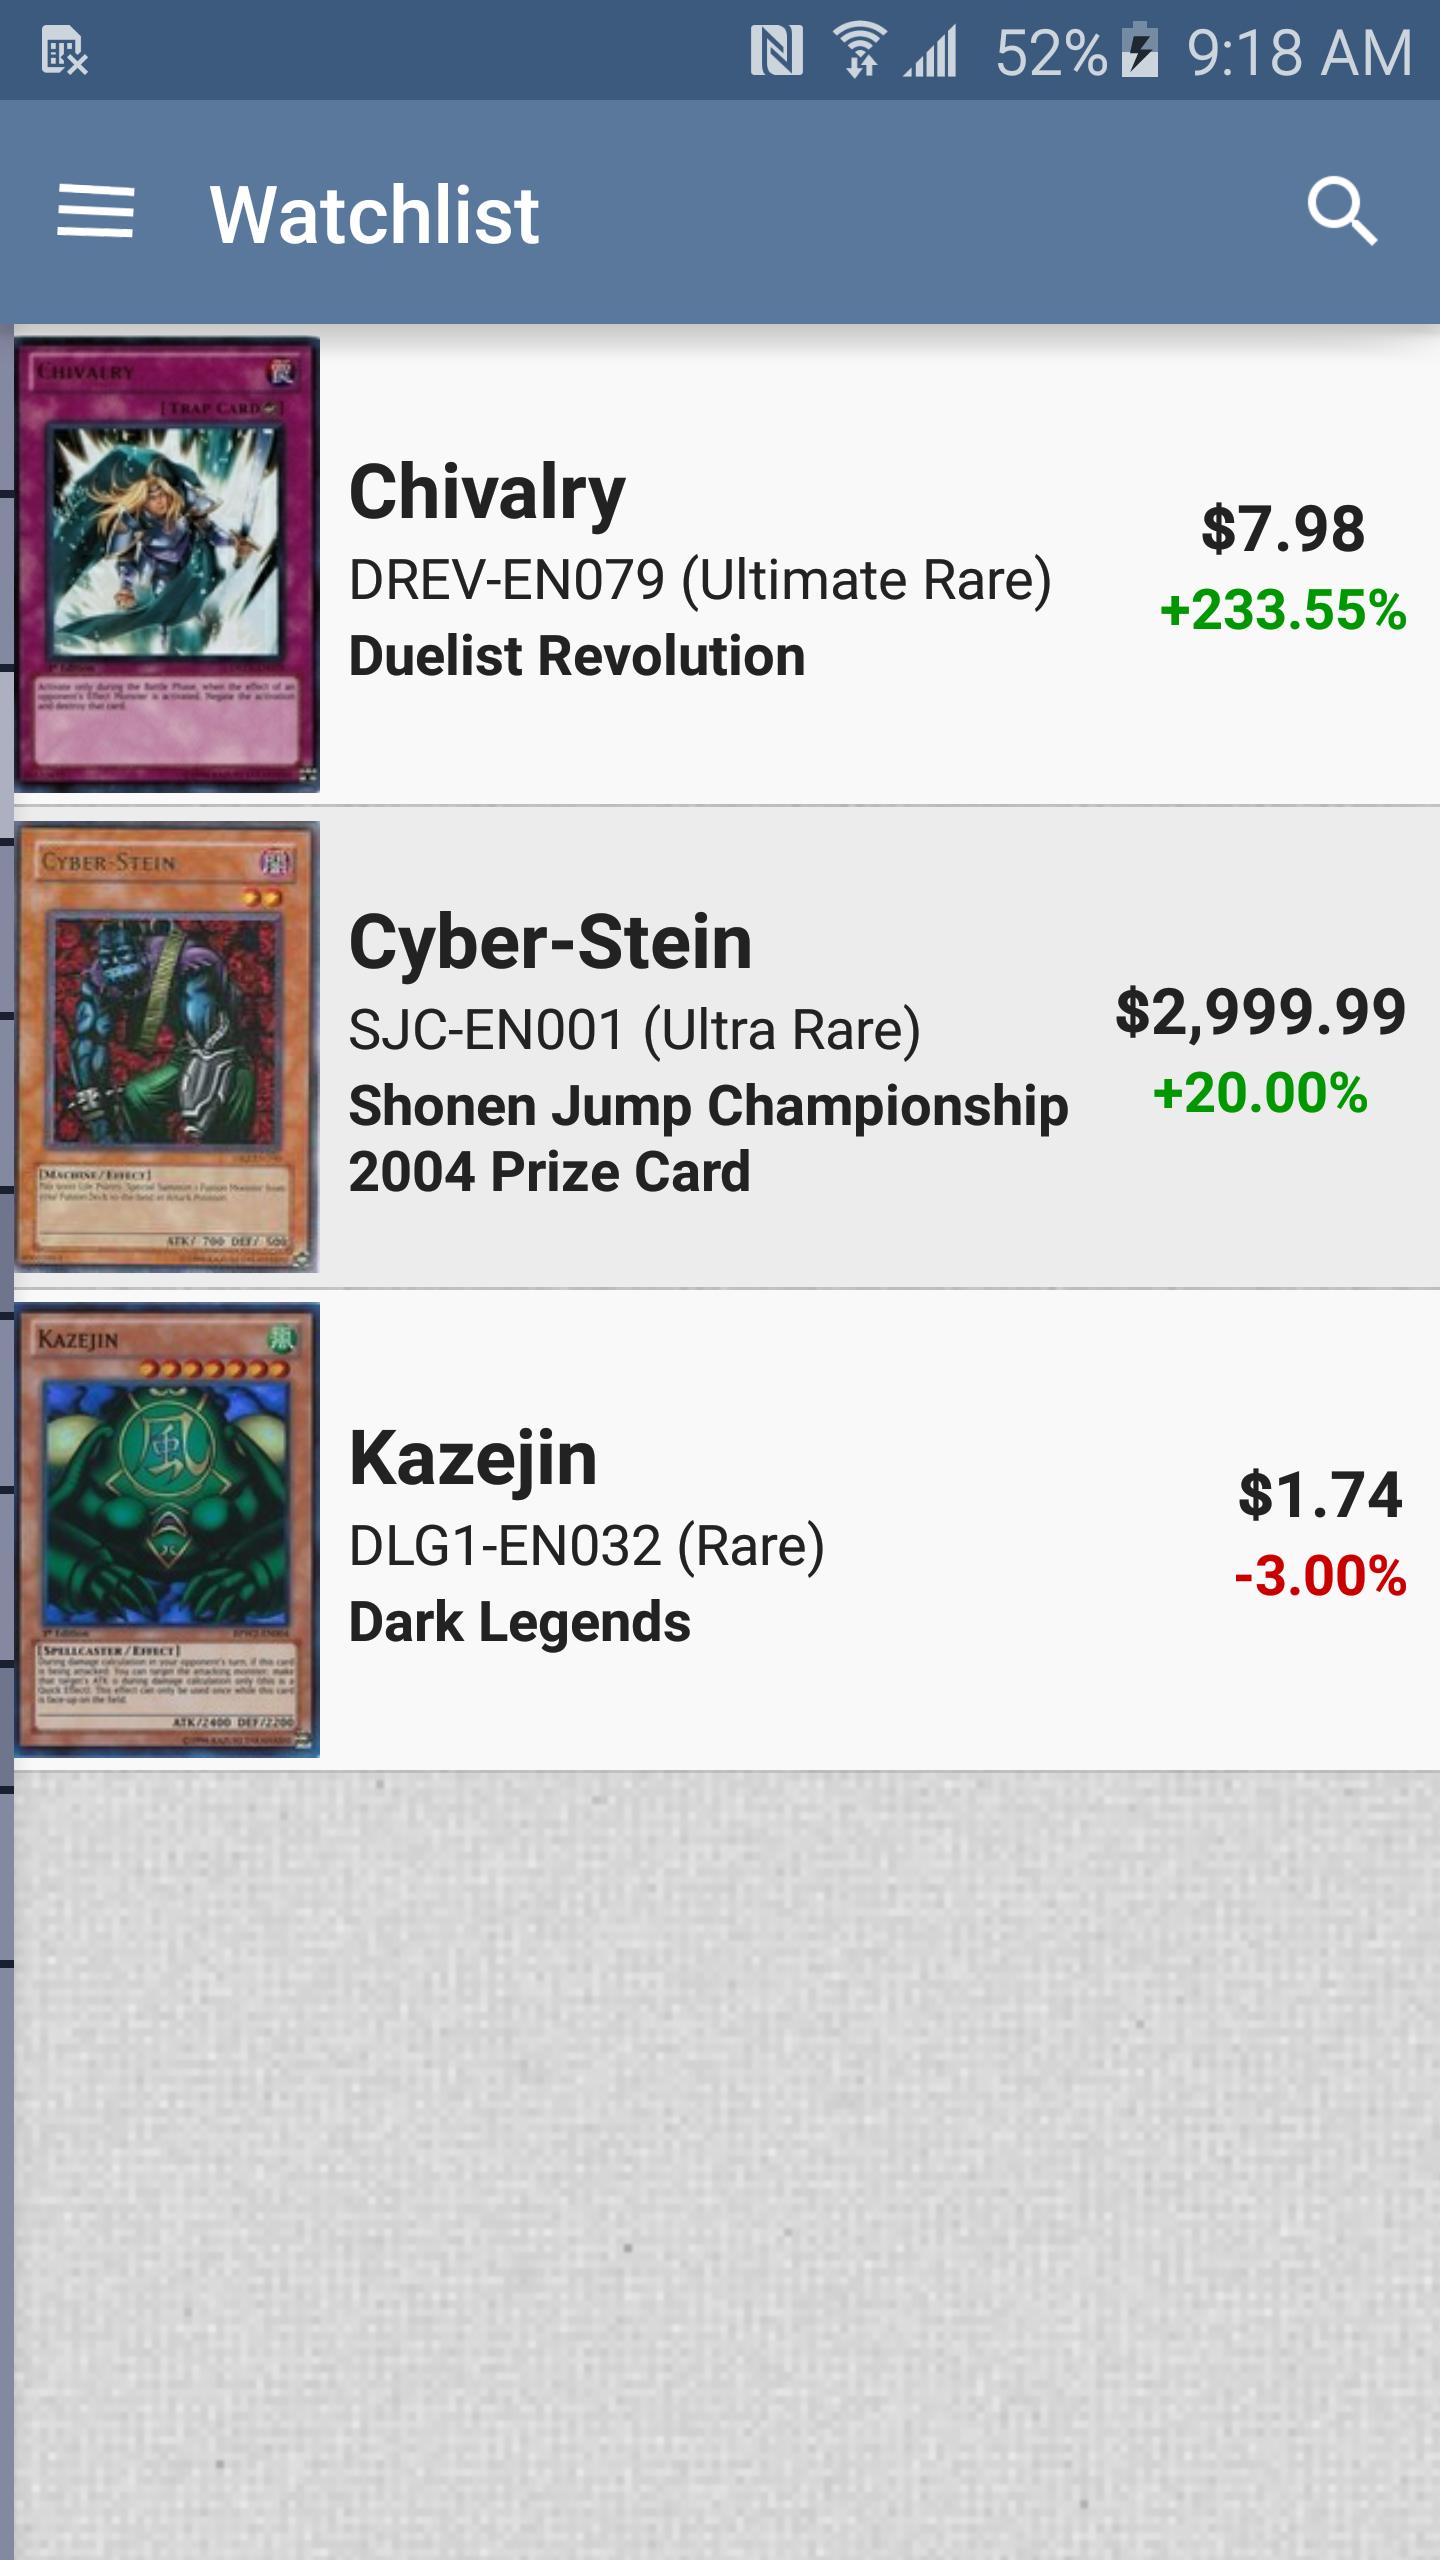Open the Chivalry card thumbnail
Image resolution: width=1440 pixels, height=2560 pixels.
[x=167, y=565]
